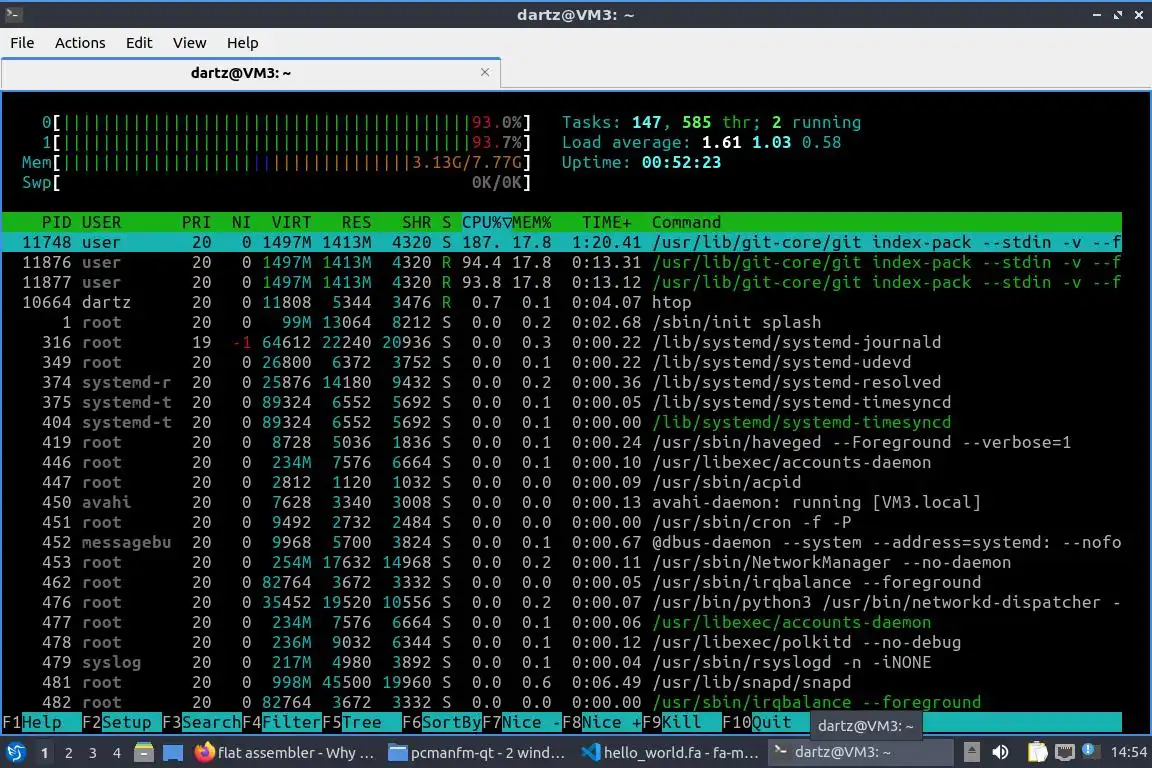Open the View menu

click(x=190, y=43)
